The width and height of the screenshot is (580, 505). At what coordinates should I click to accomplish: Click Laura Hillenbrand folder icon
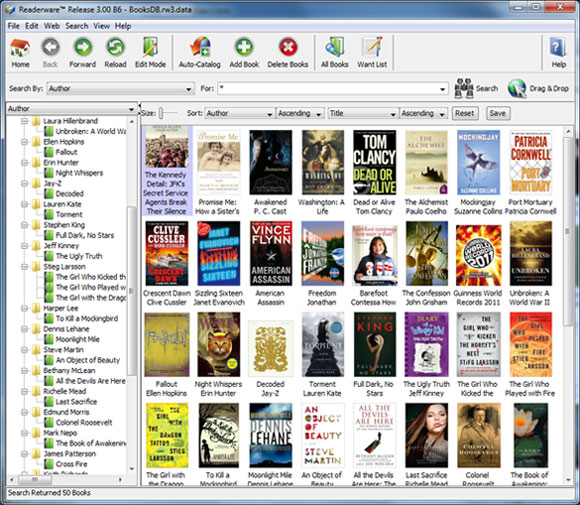pos(36,121)
